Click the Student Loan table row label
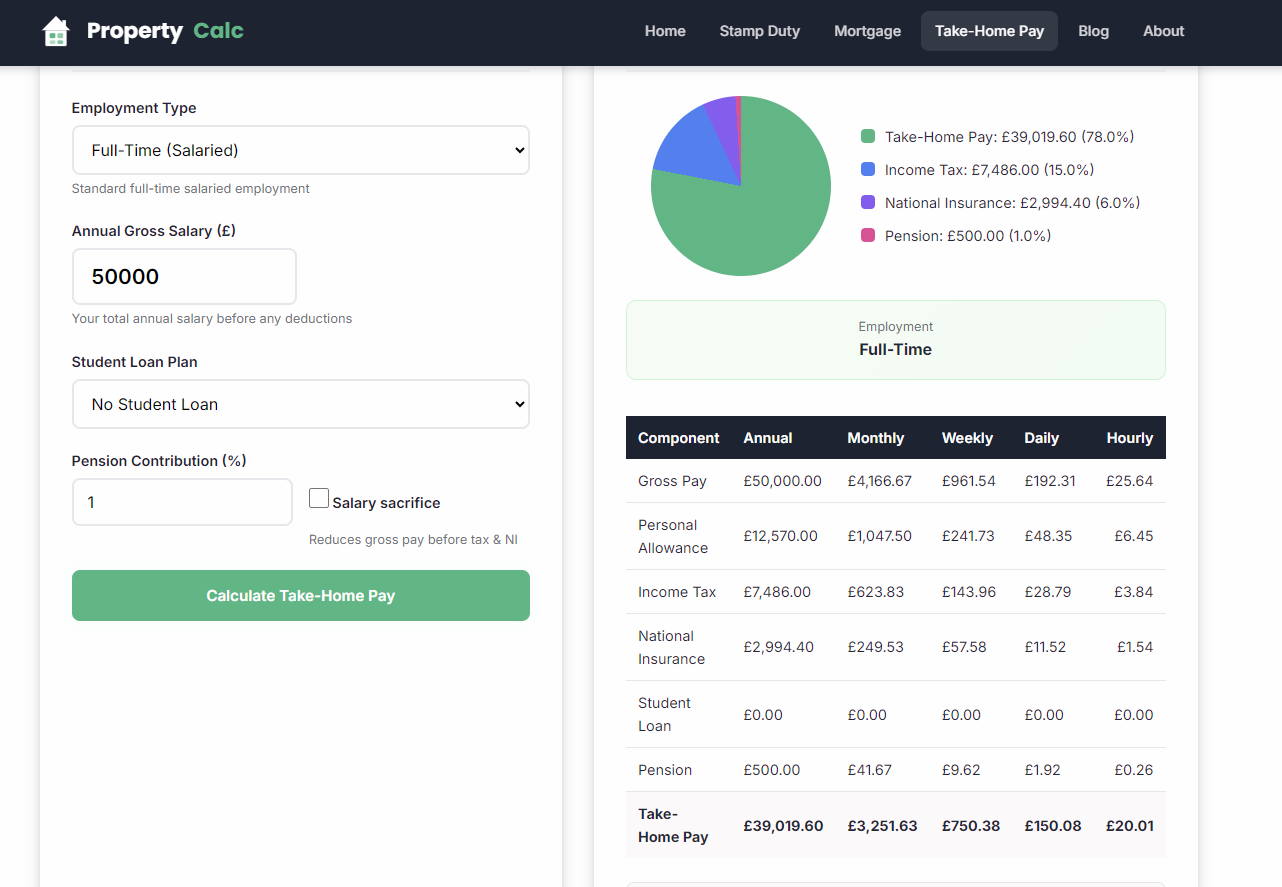1282x887 pixels. [x=664, y=714]
